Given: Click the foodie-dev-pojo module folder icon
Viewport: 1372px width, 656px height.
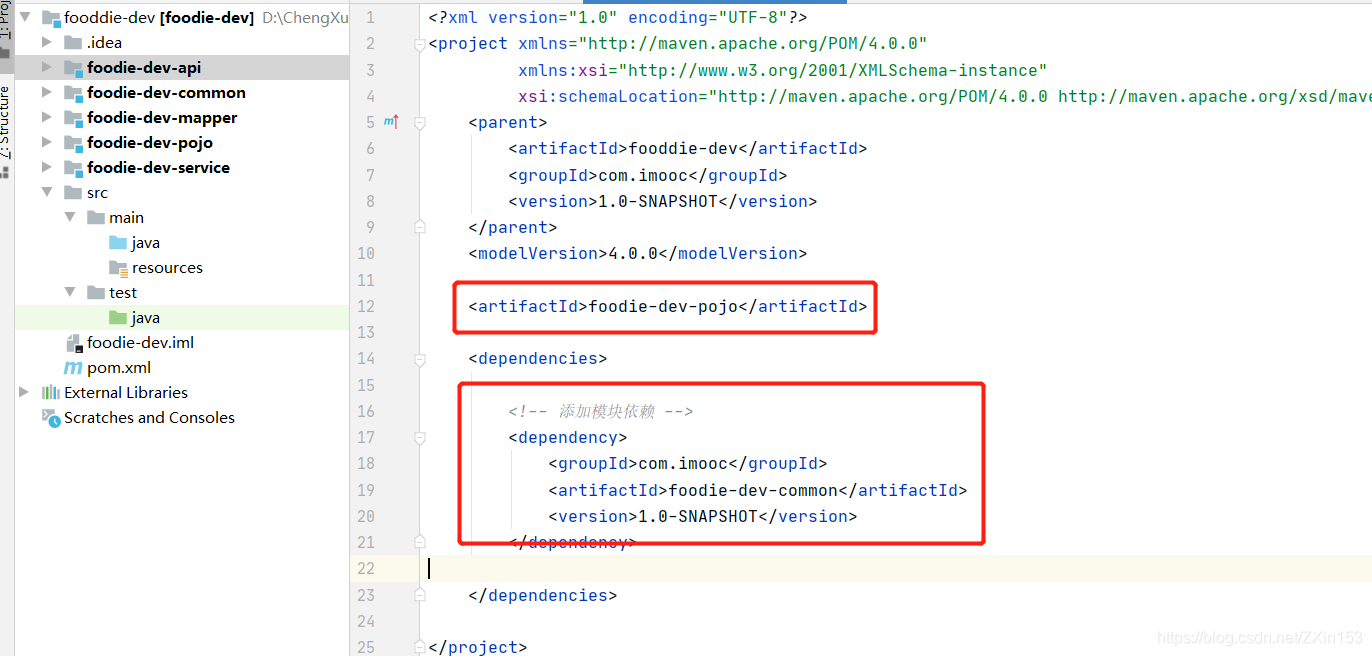Looking at the screenshot, I should point(72,143).
